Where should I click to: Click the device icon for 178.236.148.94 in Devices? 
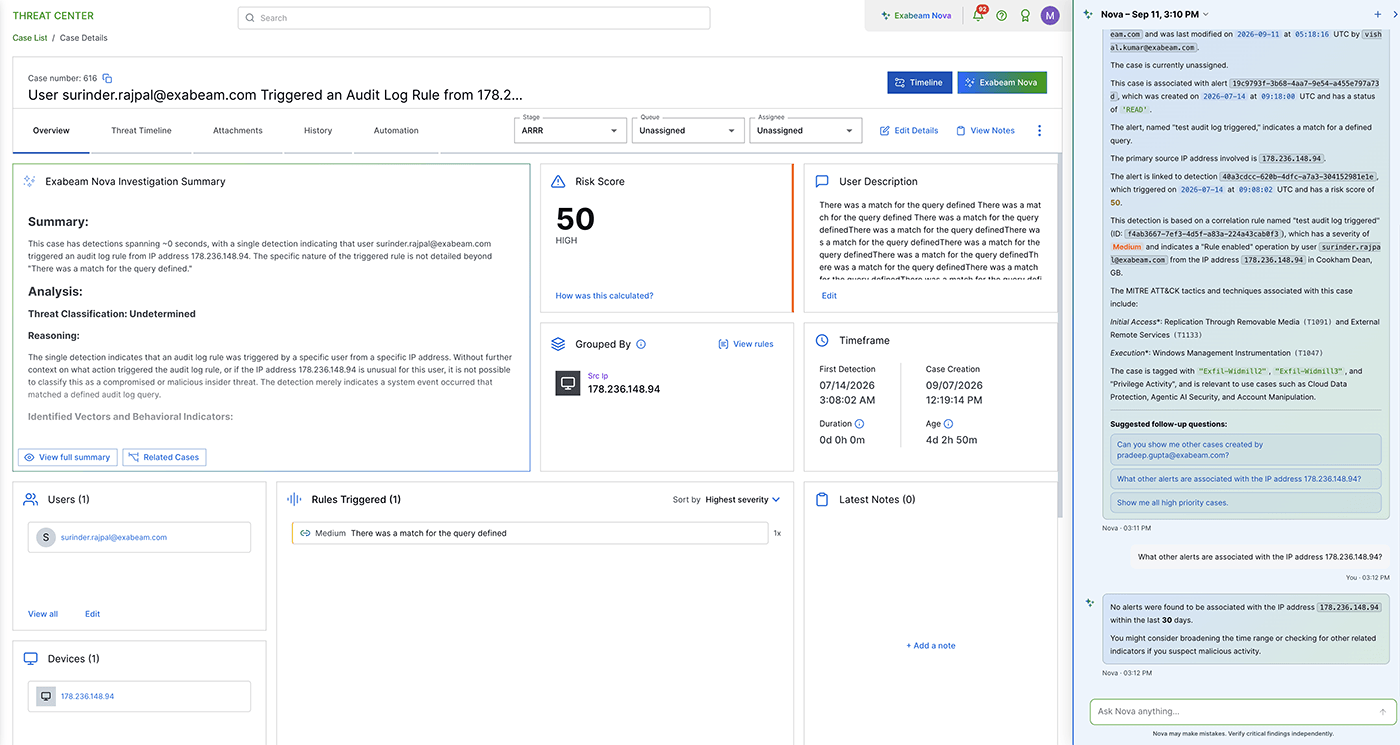46,697
